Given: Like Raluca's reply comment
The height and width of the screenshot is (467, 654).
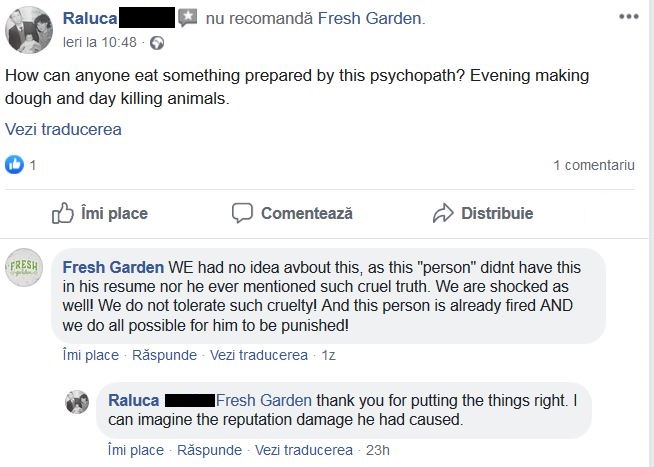Looking at the screenshot, I should [136, 450].
